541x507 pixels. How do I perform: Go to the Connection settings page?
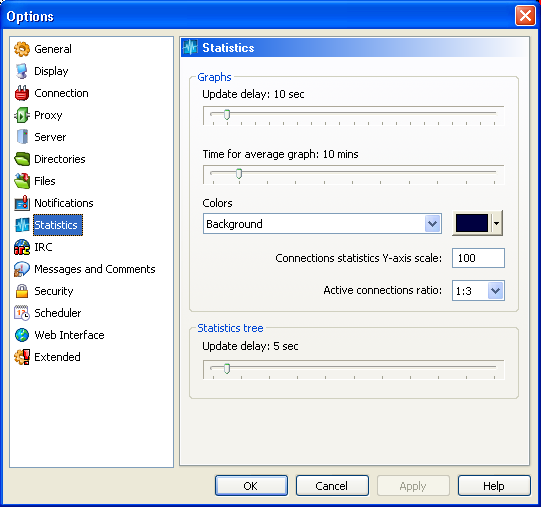point(61,93)
